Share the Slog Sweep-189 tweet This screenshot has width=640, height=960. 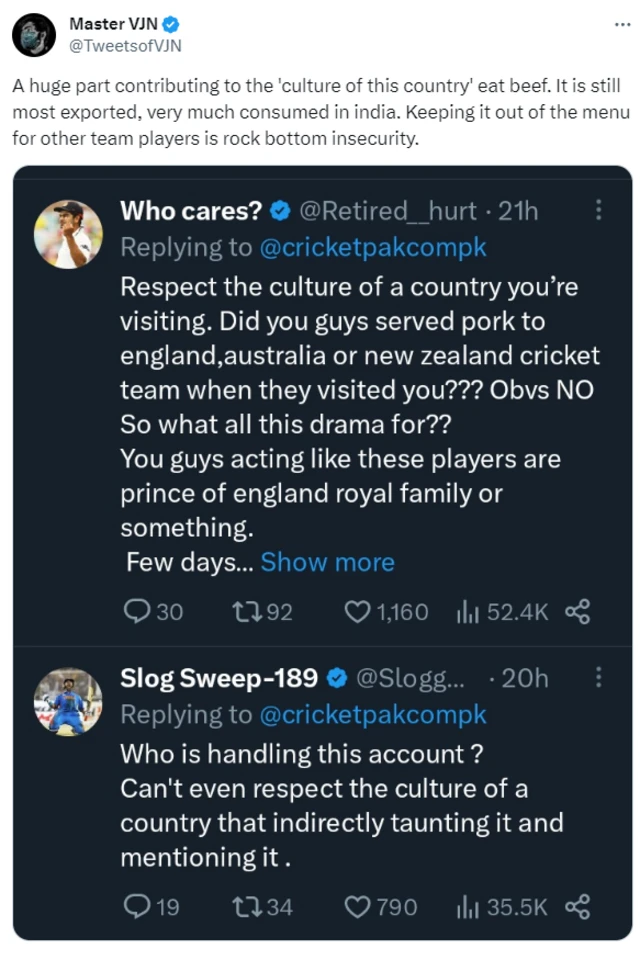click(578, 907)
